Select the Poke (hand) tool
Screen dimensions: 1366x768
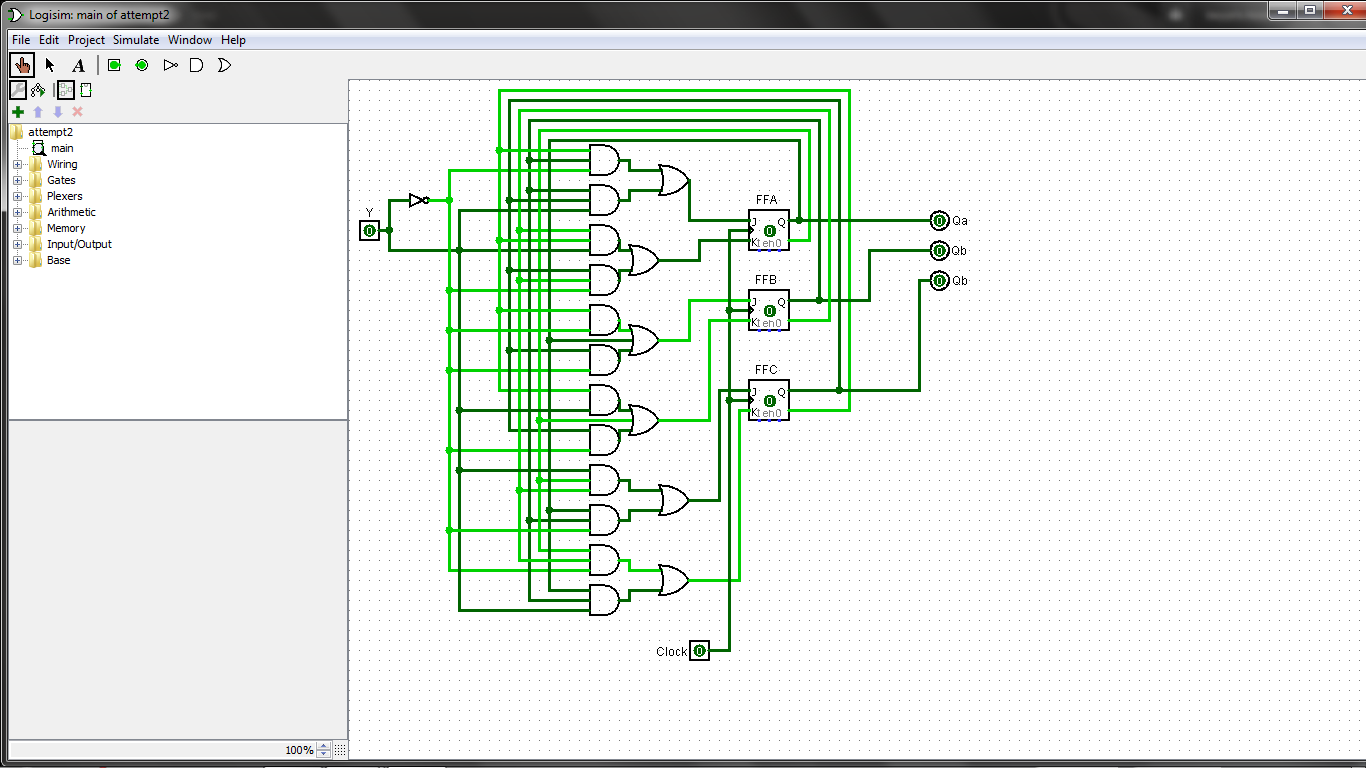pyautogui.click(x=21, y=65)
